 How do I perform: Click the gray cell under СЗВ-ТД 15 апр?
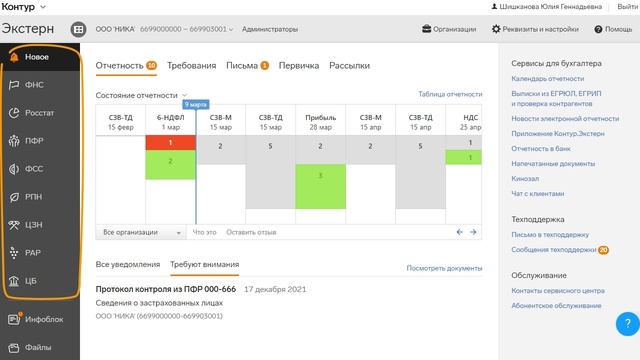(420, 172)
